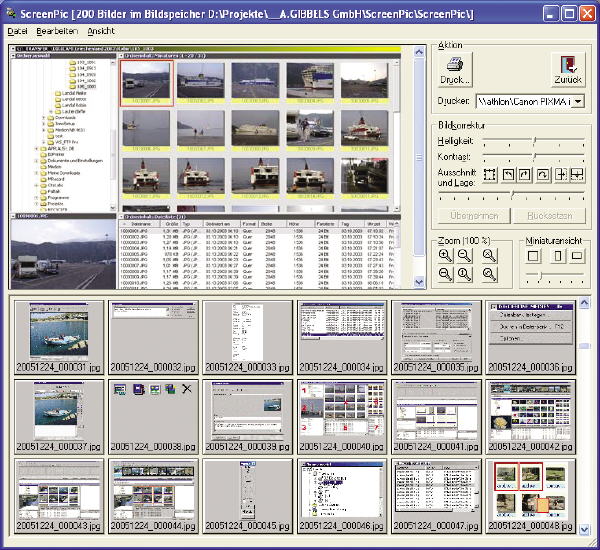Select thumbnail 20051224_000031.jpg
The height and width of the screenshot is (550, 600).
tap(59, 337)
